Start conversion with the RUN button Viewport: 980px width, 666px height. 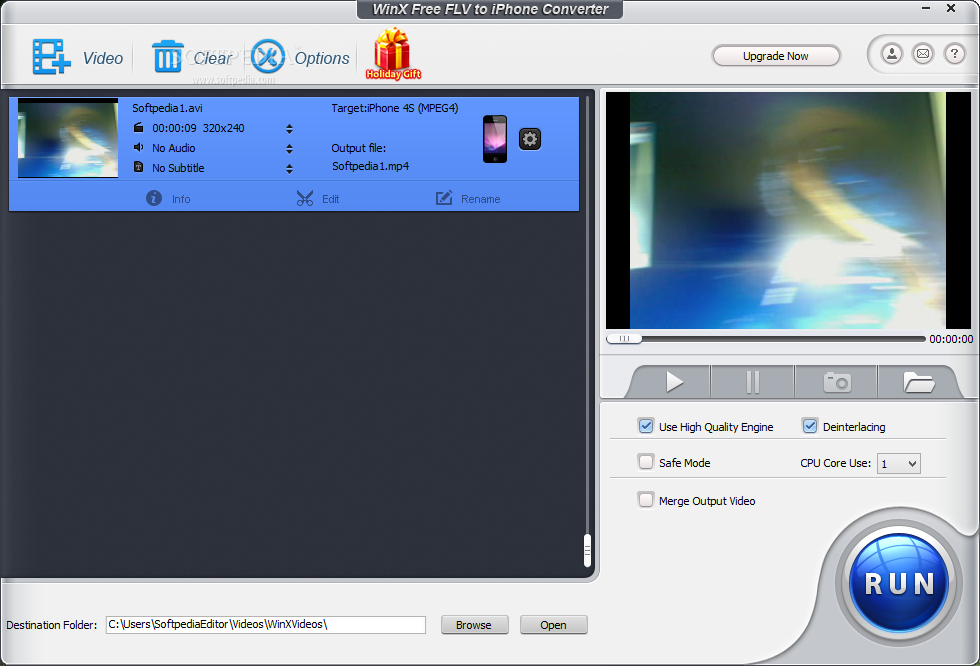click(x=899, y=584)
